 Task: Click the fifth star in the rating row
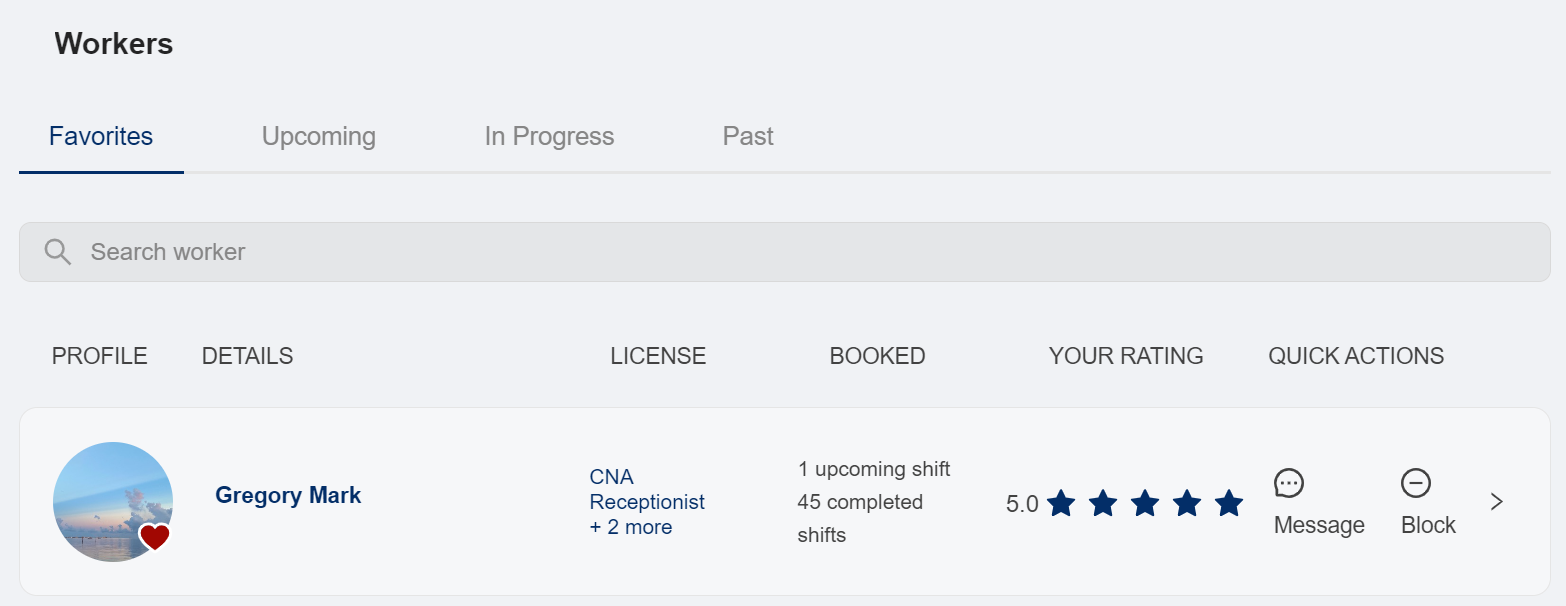point(1230,504)
